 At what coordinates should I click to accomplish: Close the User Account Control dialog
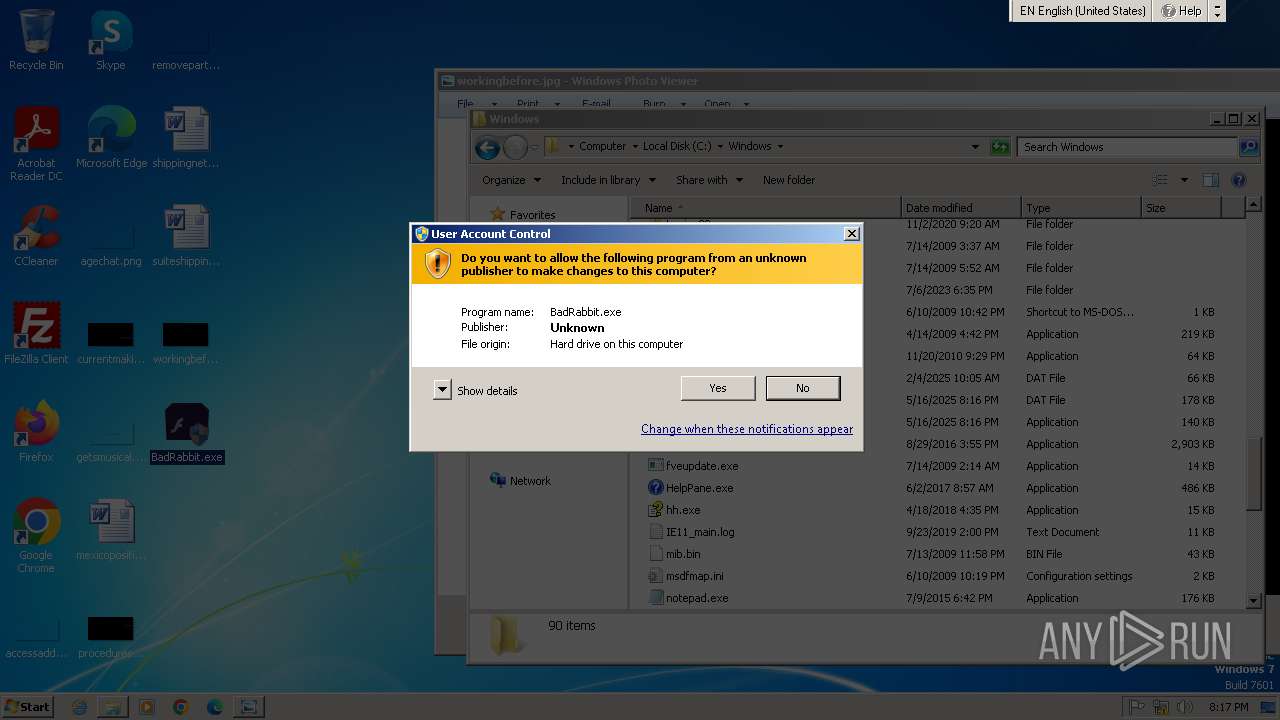(851, 234)
